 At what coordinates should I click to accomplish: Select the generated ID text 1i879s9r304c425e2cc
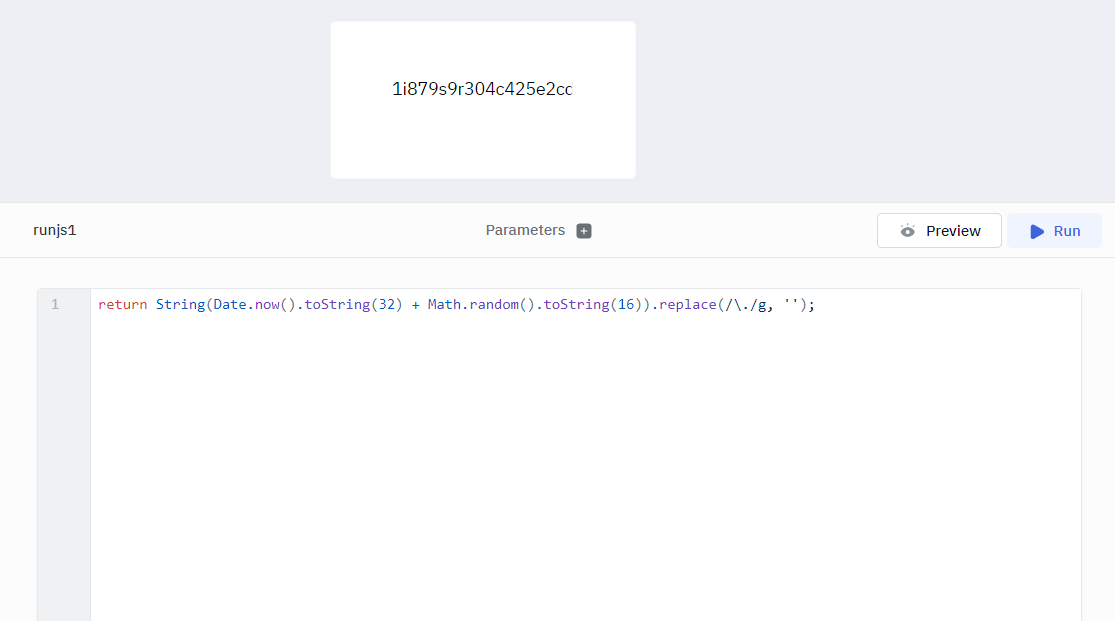[482, 89]
